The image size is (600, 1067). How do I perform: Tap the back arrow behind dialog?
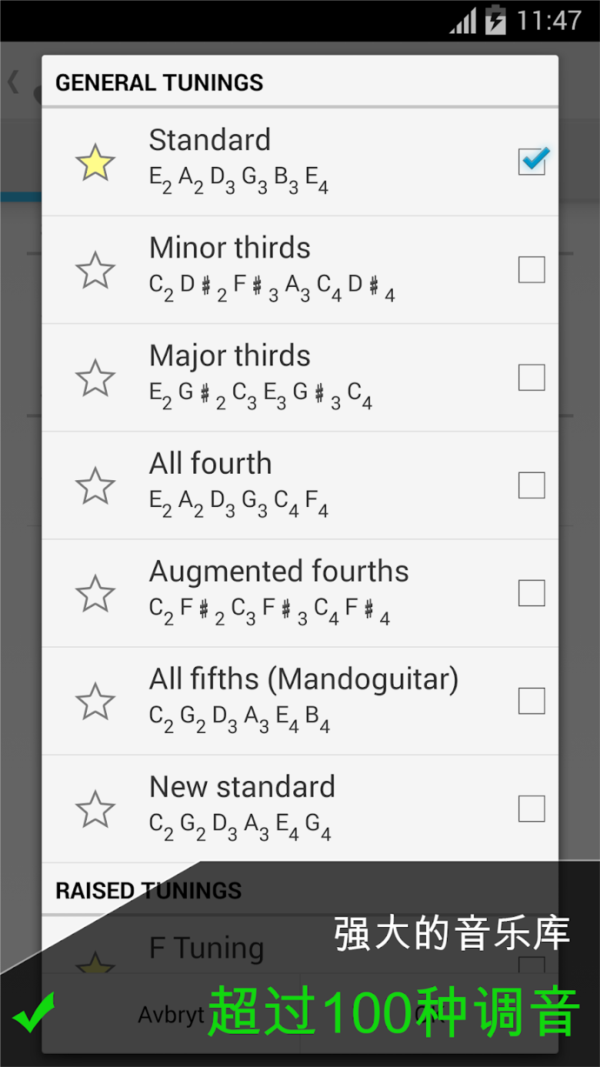click(x=14, y=82)
